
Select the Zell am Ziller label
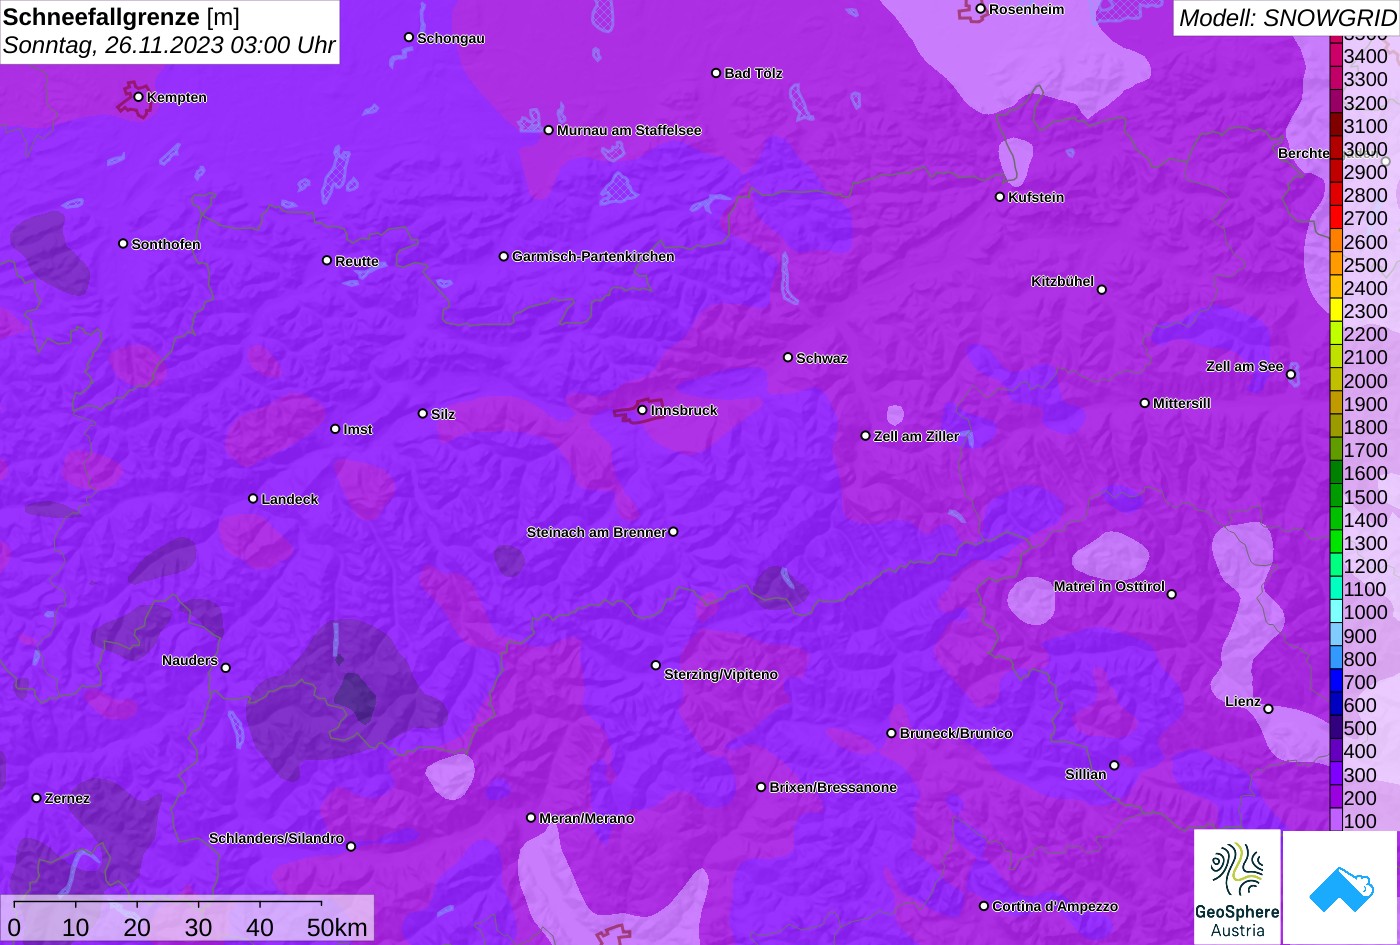[916, 436]
